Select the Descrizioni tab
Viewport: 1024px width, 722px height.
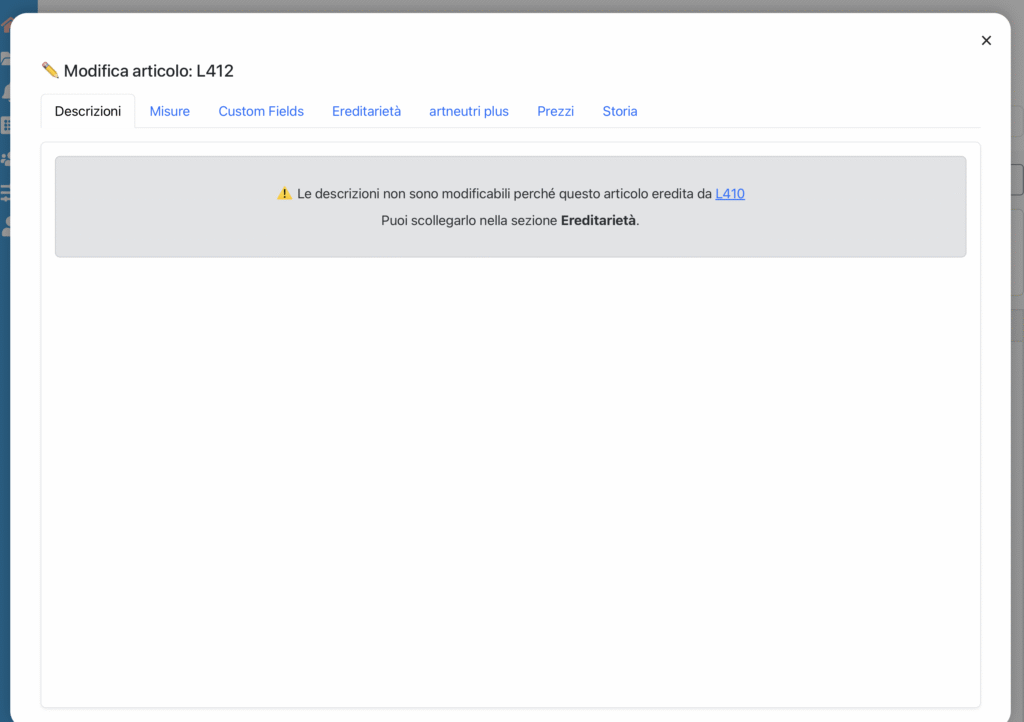88,111
